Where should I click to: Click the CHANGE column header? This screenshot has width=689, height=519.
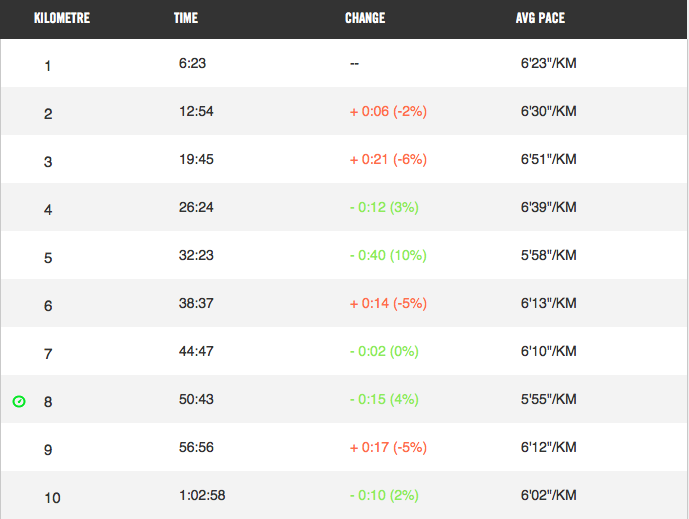point(365,18)
